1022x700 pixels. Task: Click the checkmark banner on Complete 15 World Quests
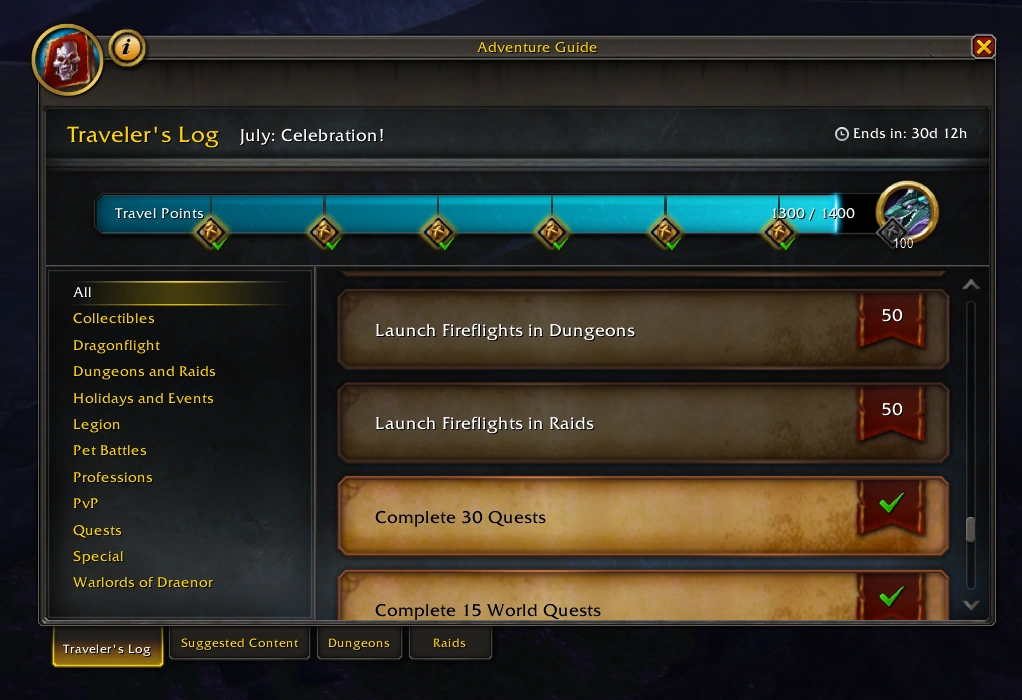point(891,596)
